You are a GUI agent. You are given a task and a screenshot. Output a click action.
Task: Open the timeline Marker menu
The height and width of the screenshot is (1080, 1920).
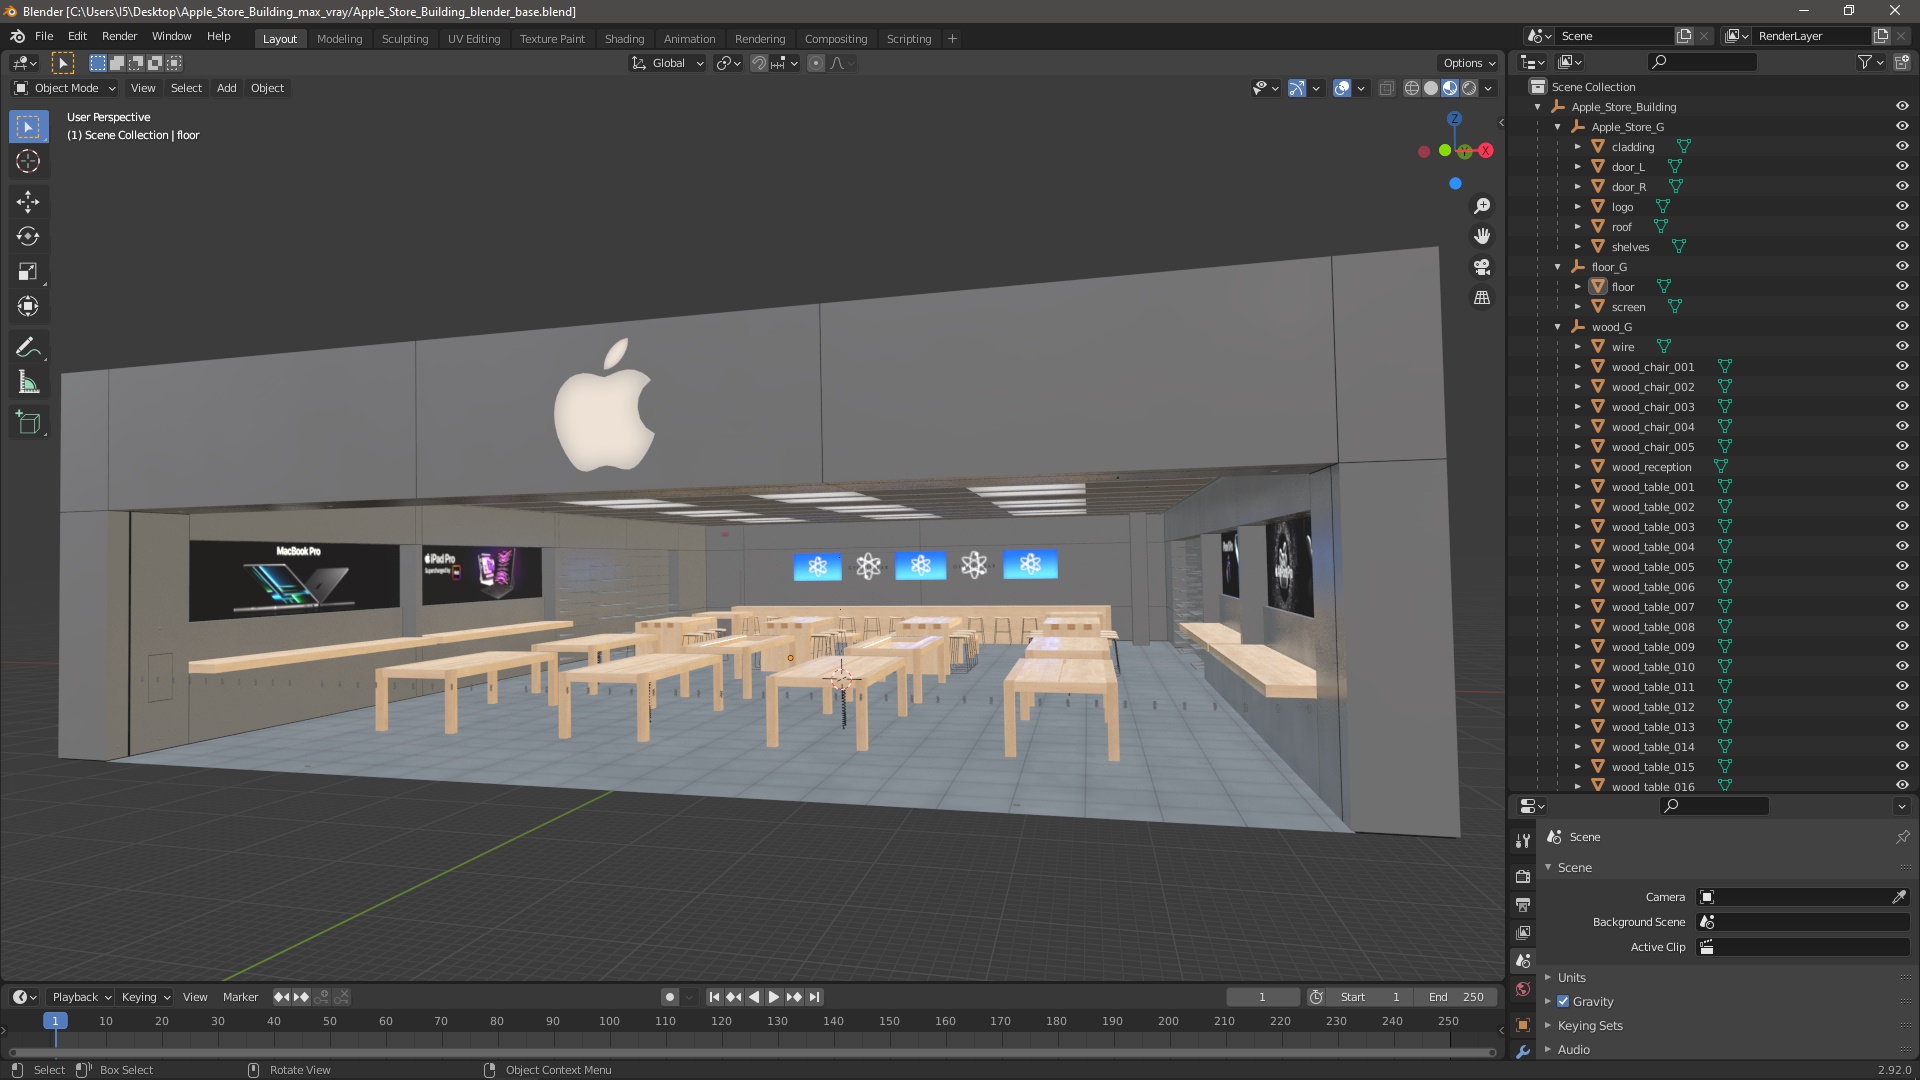point(240,997)
